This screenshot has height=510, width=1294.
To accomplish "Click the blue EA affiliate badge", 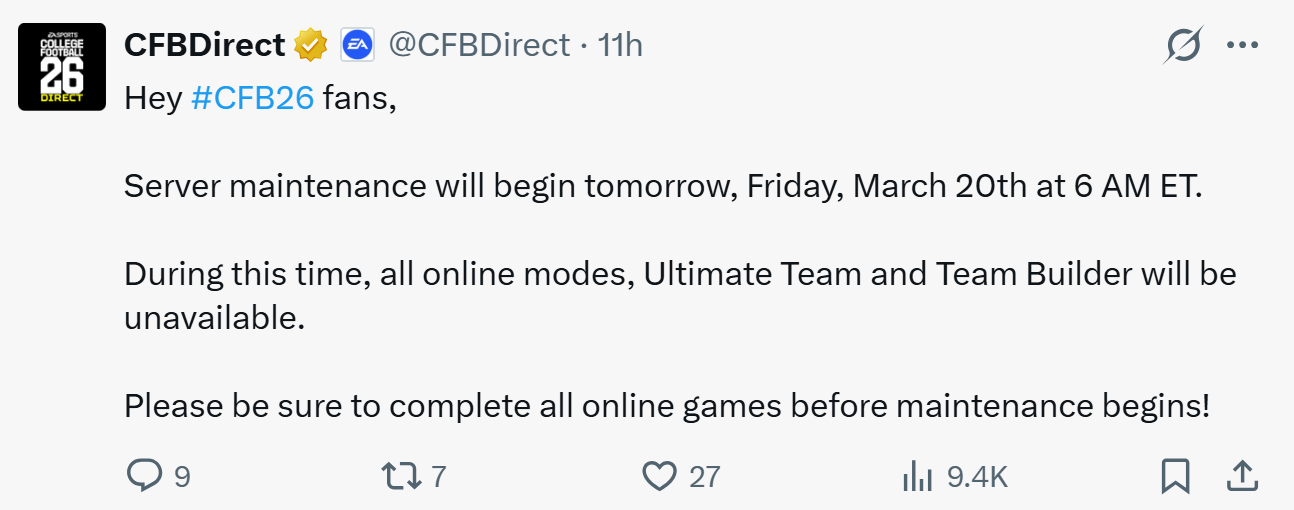I will point(357,45).
